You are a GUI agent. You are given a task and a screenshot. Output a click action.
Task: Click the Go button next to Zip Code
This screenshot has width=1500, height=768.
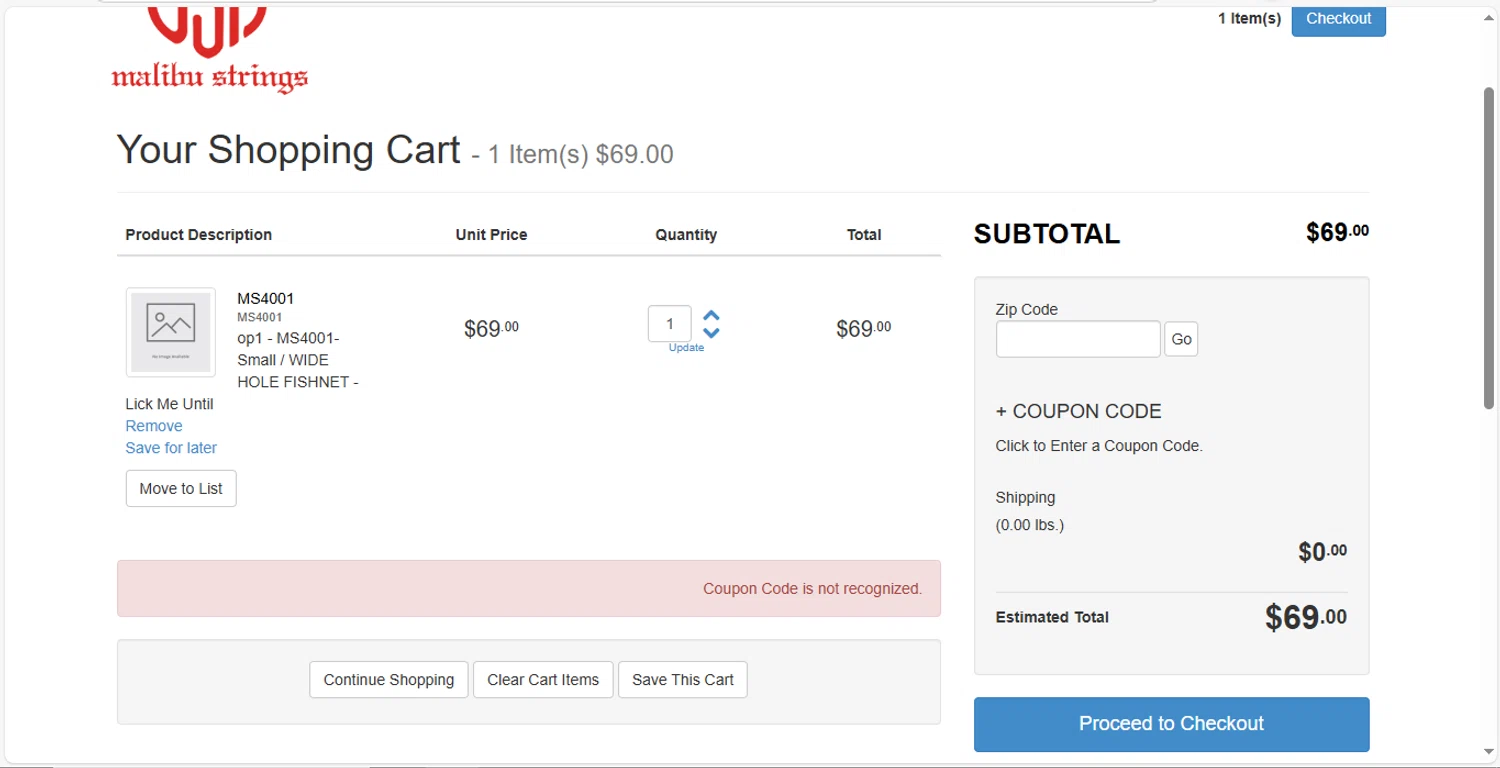(x=1181, y=339)
